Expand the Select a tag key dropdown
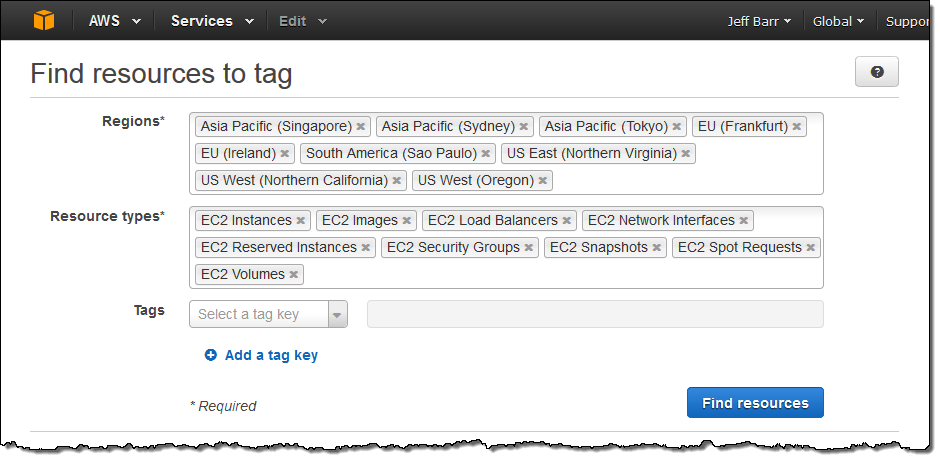The width and height of the screenshot is (940, 460). [x=337, y=314]
